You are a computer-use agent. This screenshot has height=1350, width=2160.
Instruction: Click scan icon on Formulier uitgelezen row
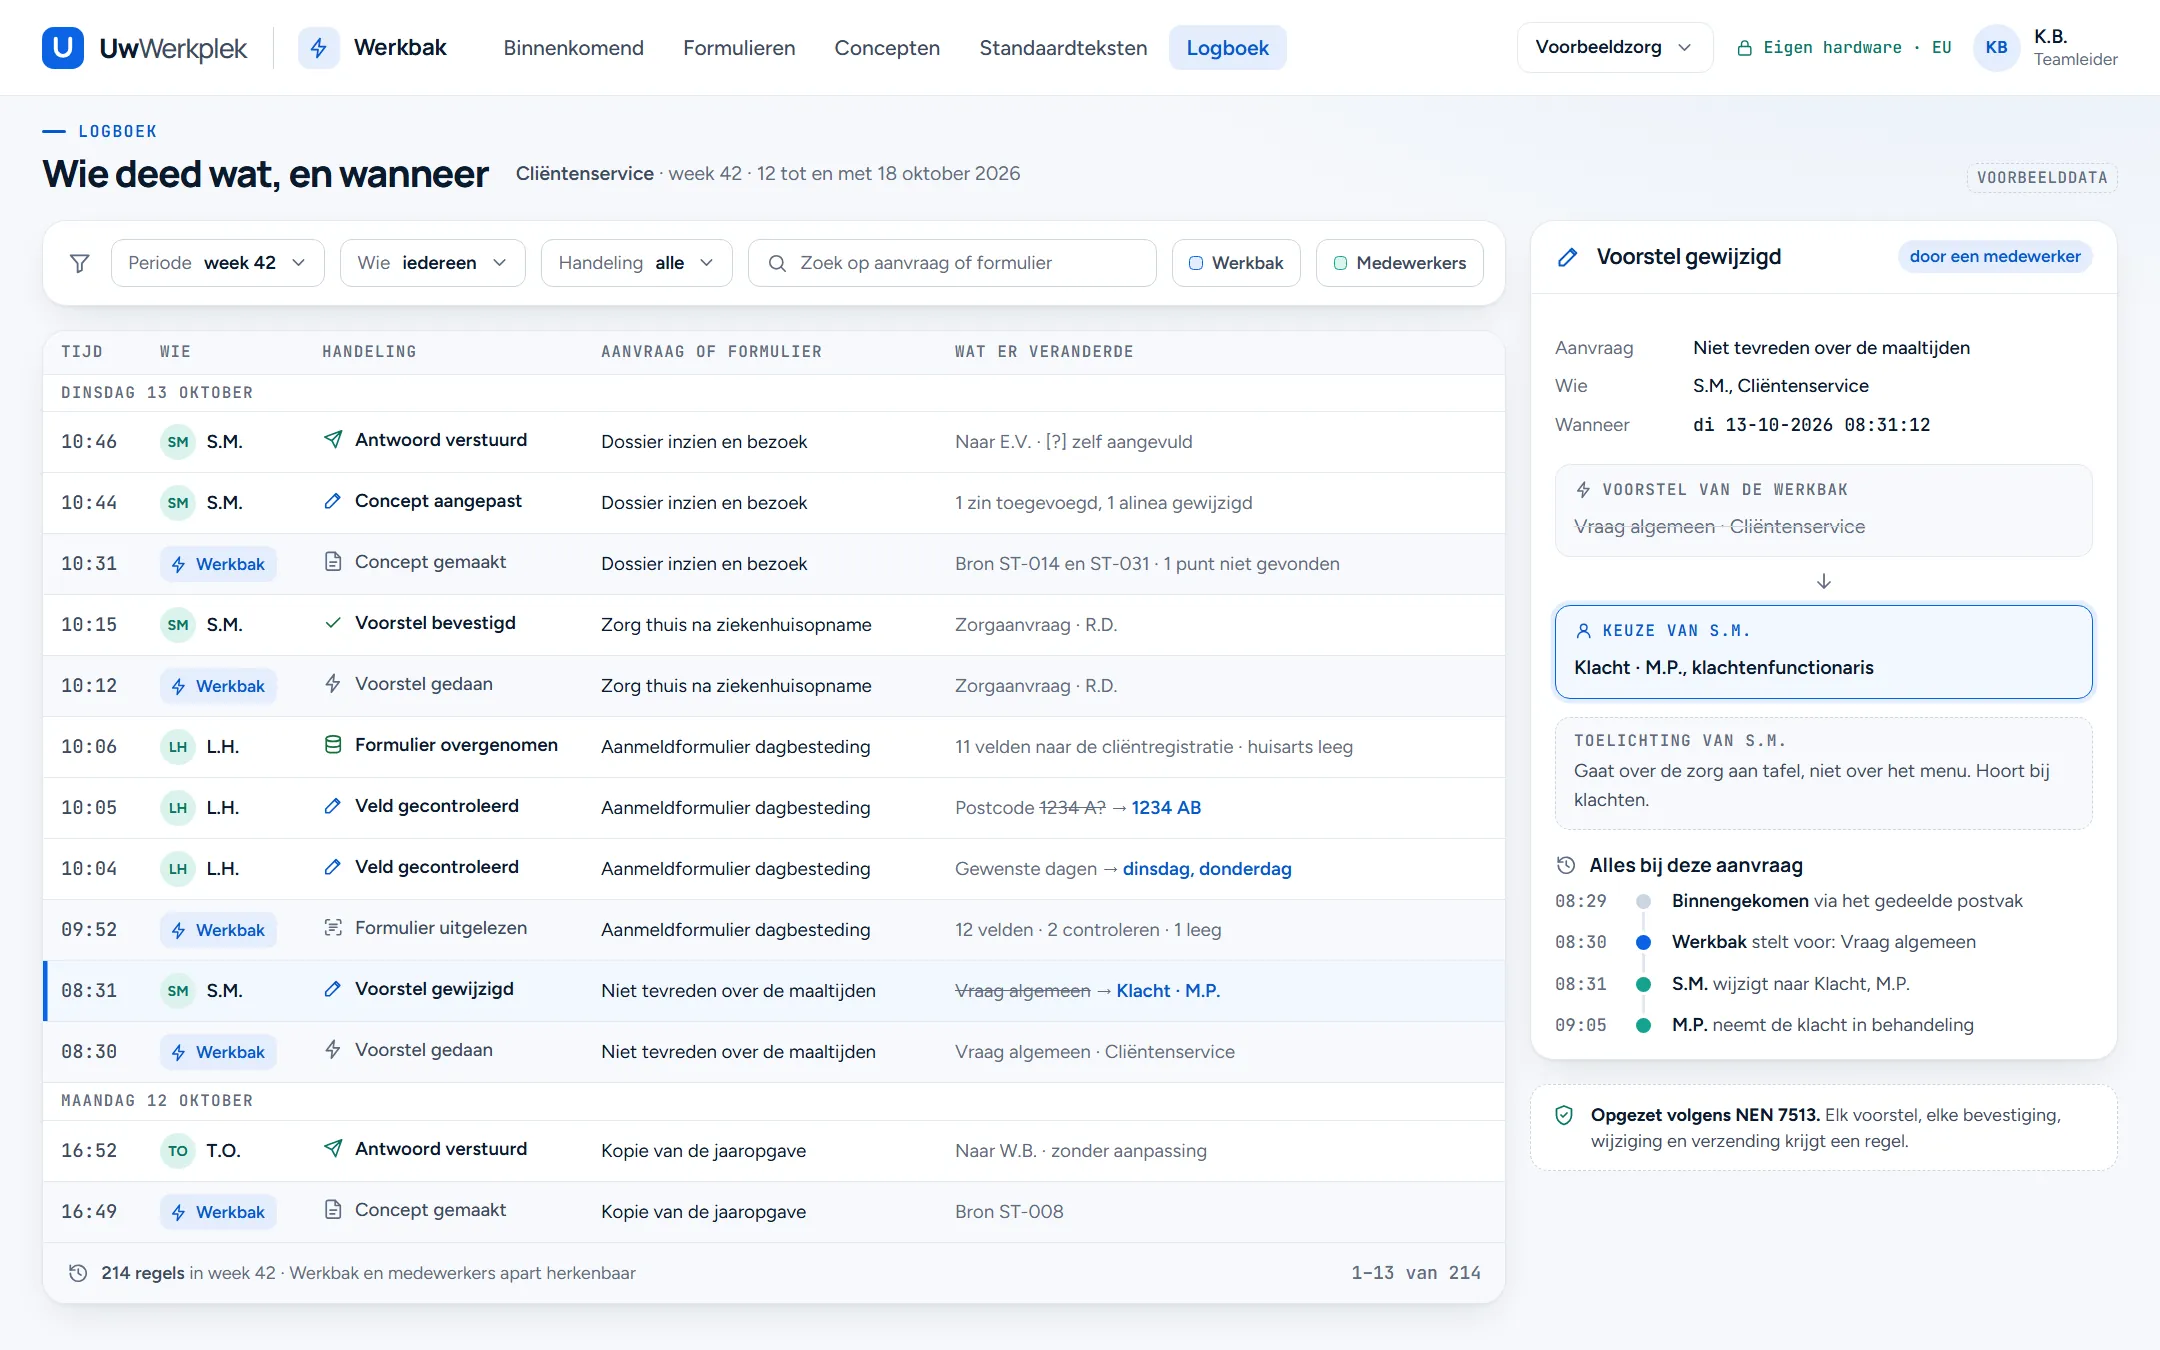333,928
